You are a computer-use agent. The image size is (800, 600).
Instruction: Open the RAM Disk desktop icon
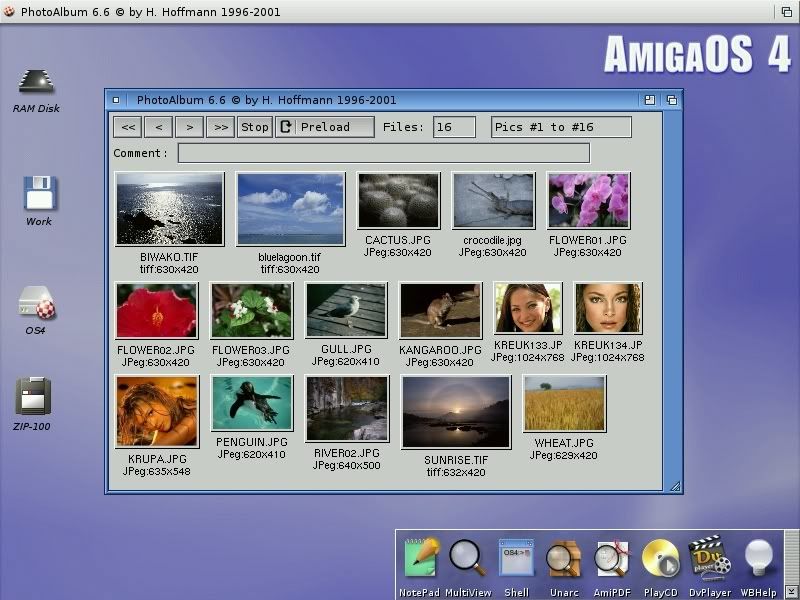click(36, 83)
